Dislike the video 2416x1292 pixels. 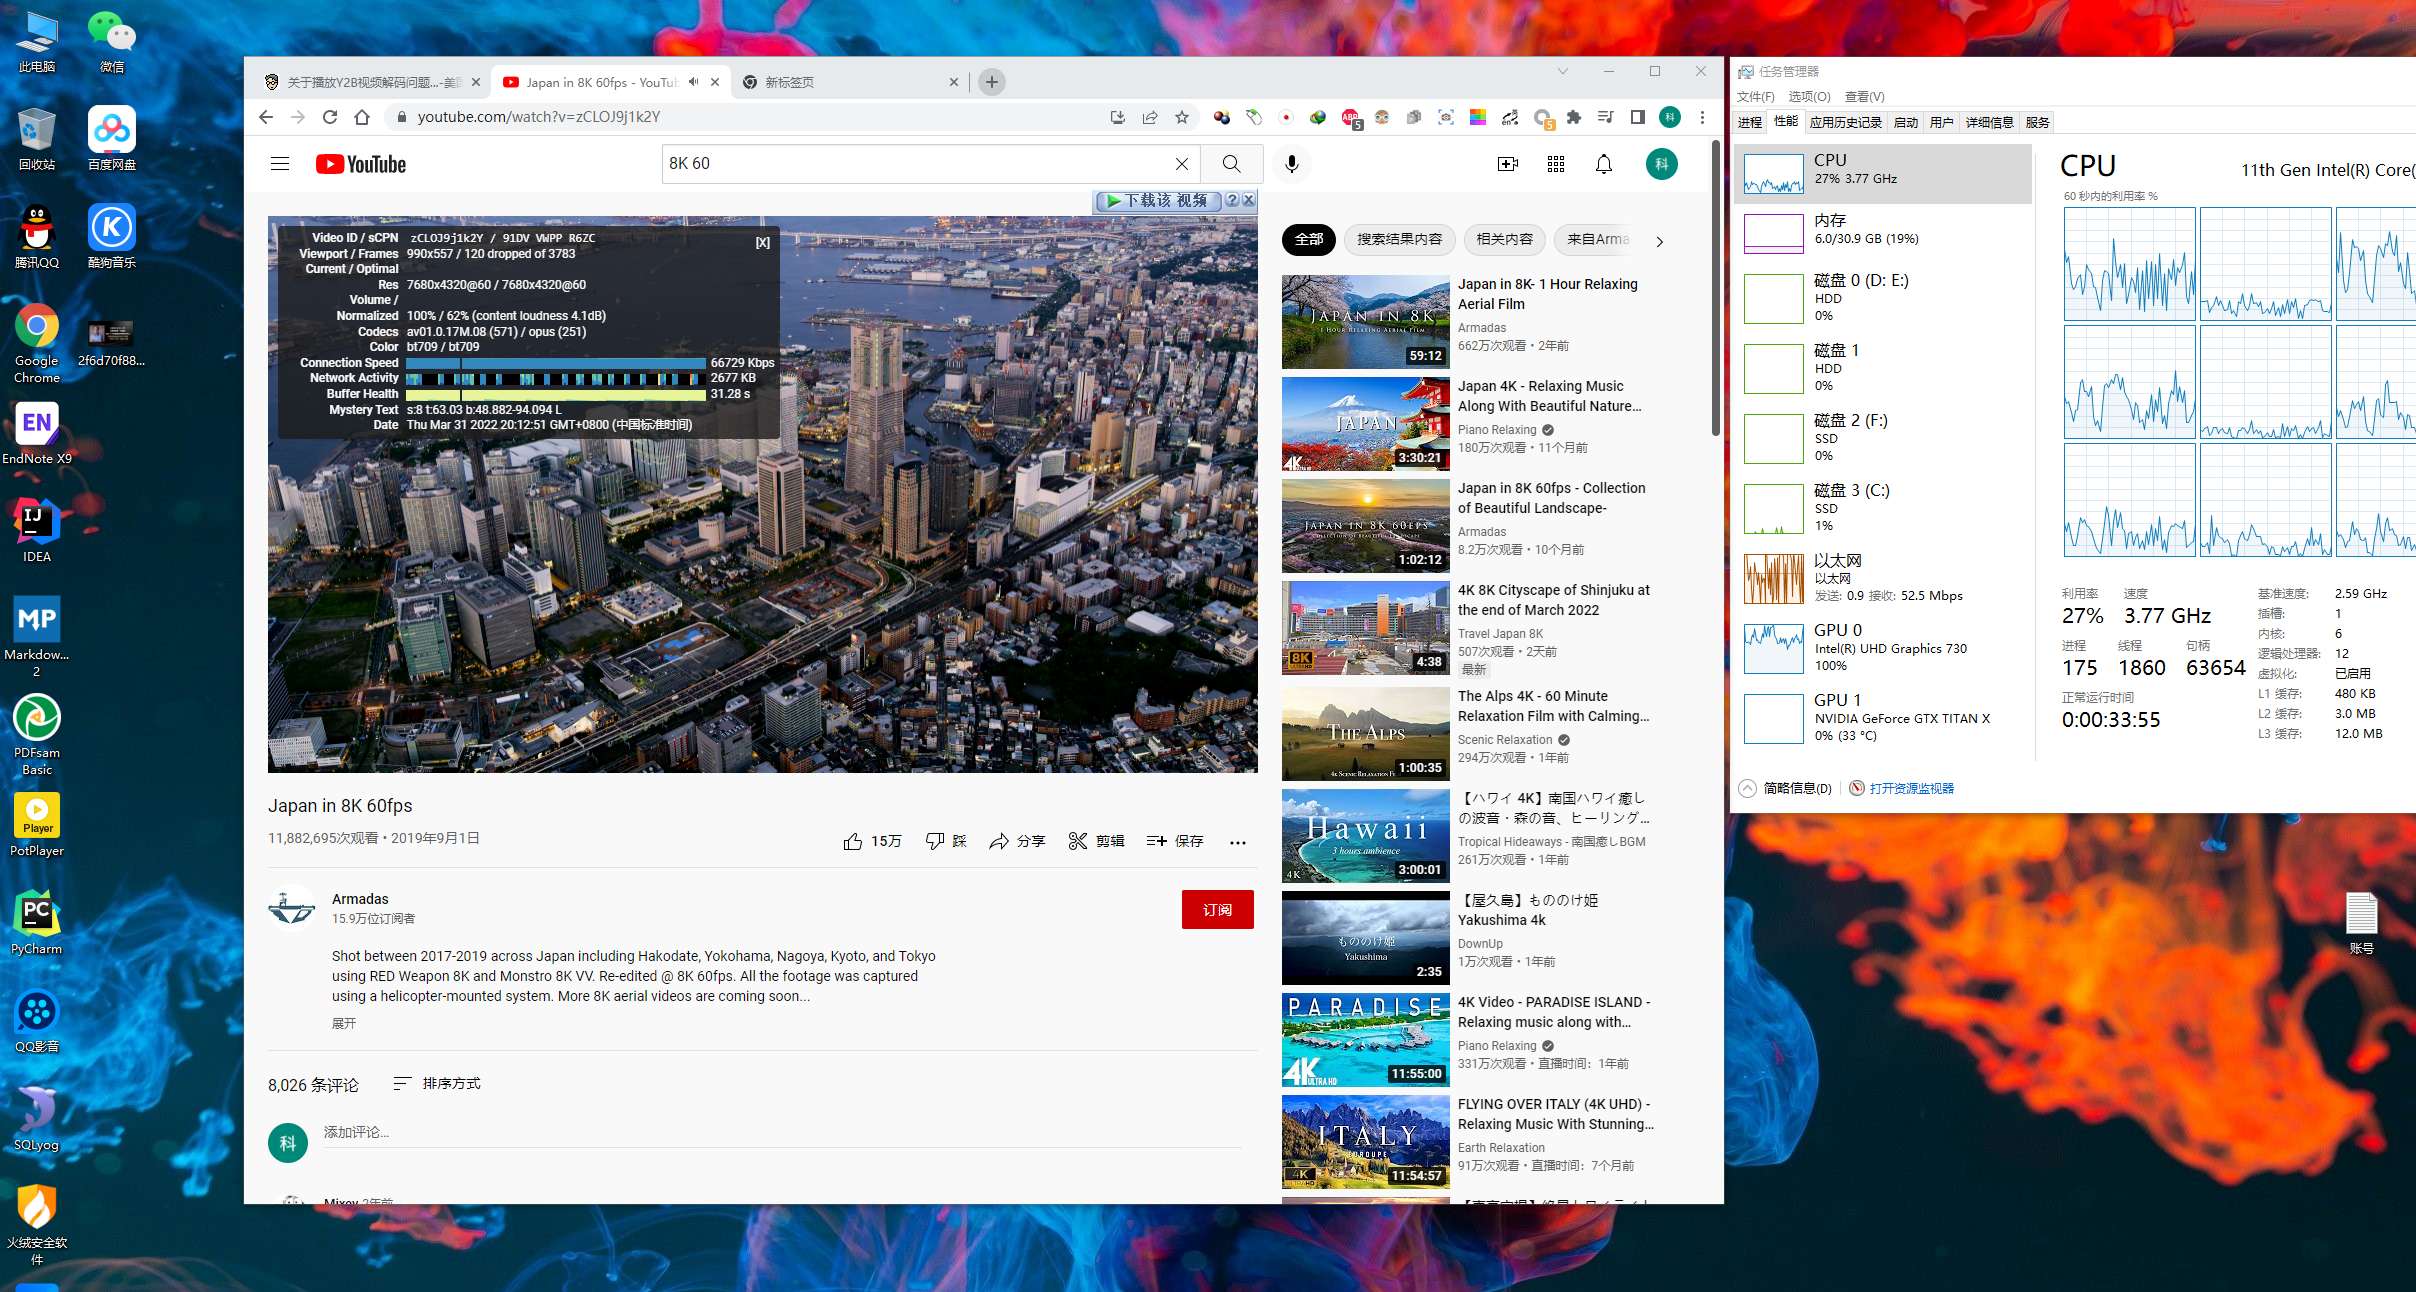pos(946,841)
